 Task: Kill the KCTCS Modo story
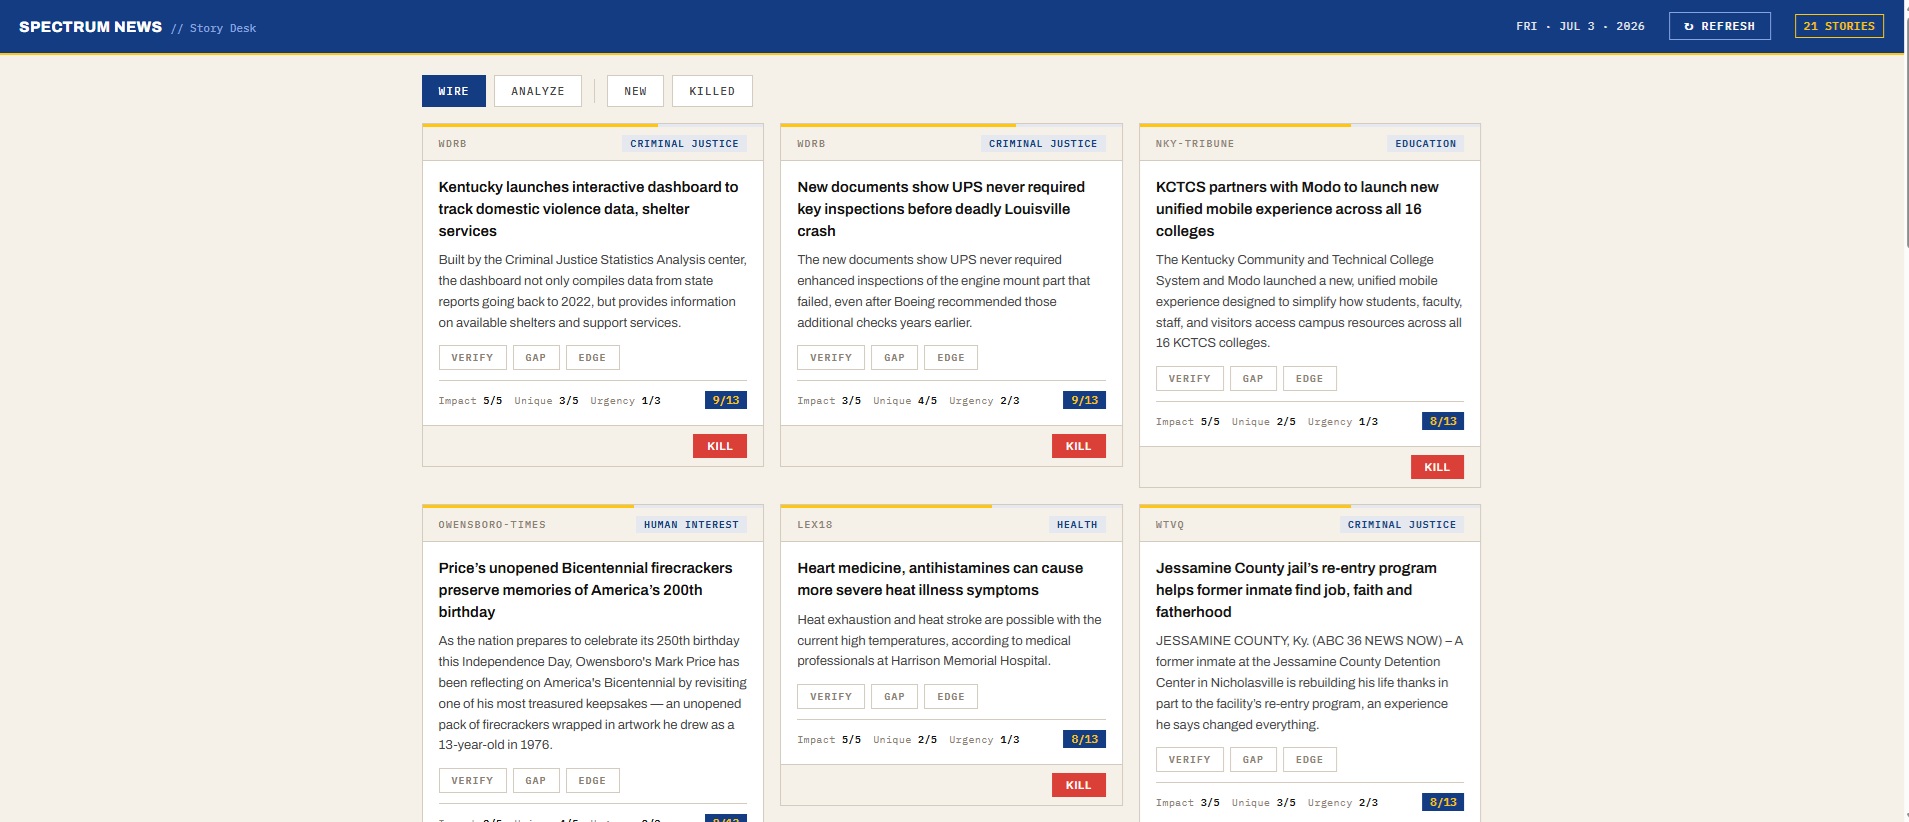pos(1437,467)
